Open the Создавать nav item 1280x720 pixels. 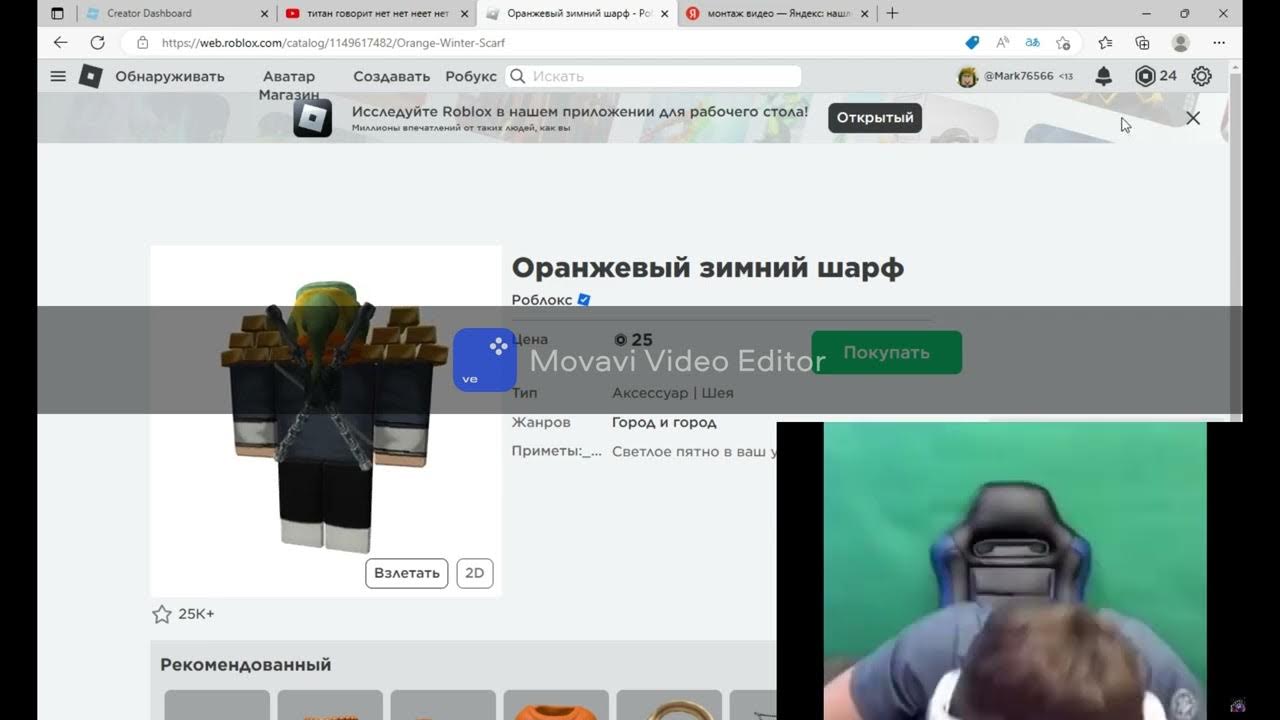tap(391, 76)
